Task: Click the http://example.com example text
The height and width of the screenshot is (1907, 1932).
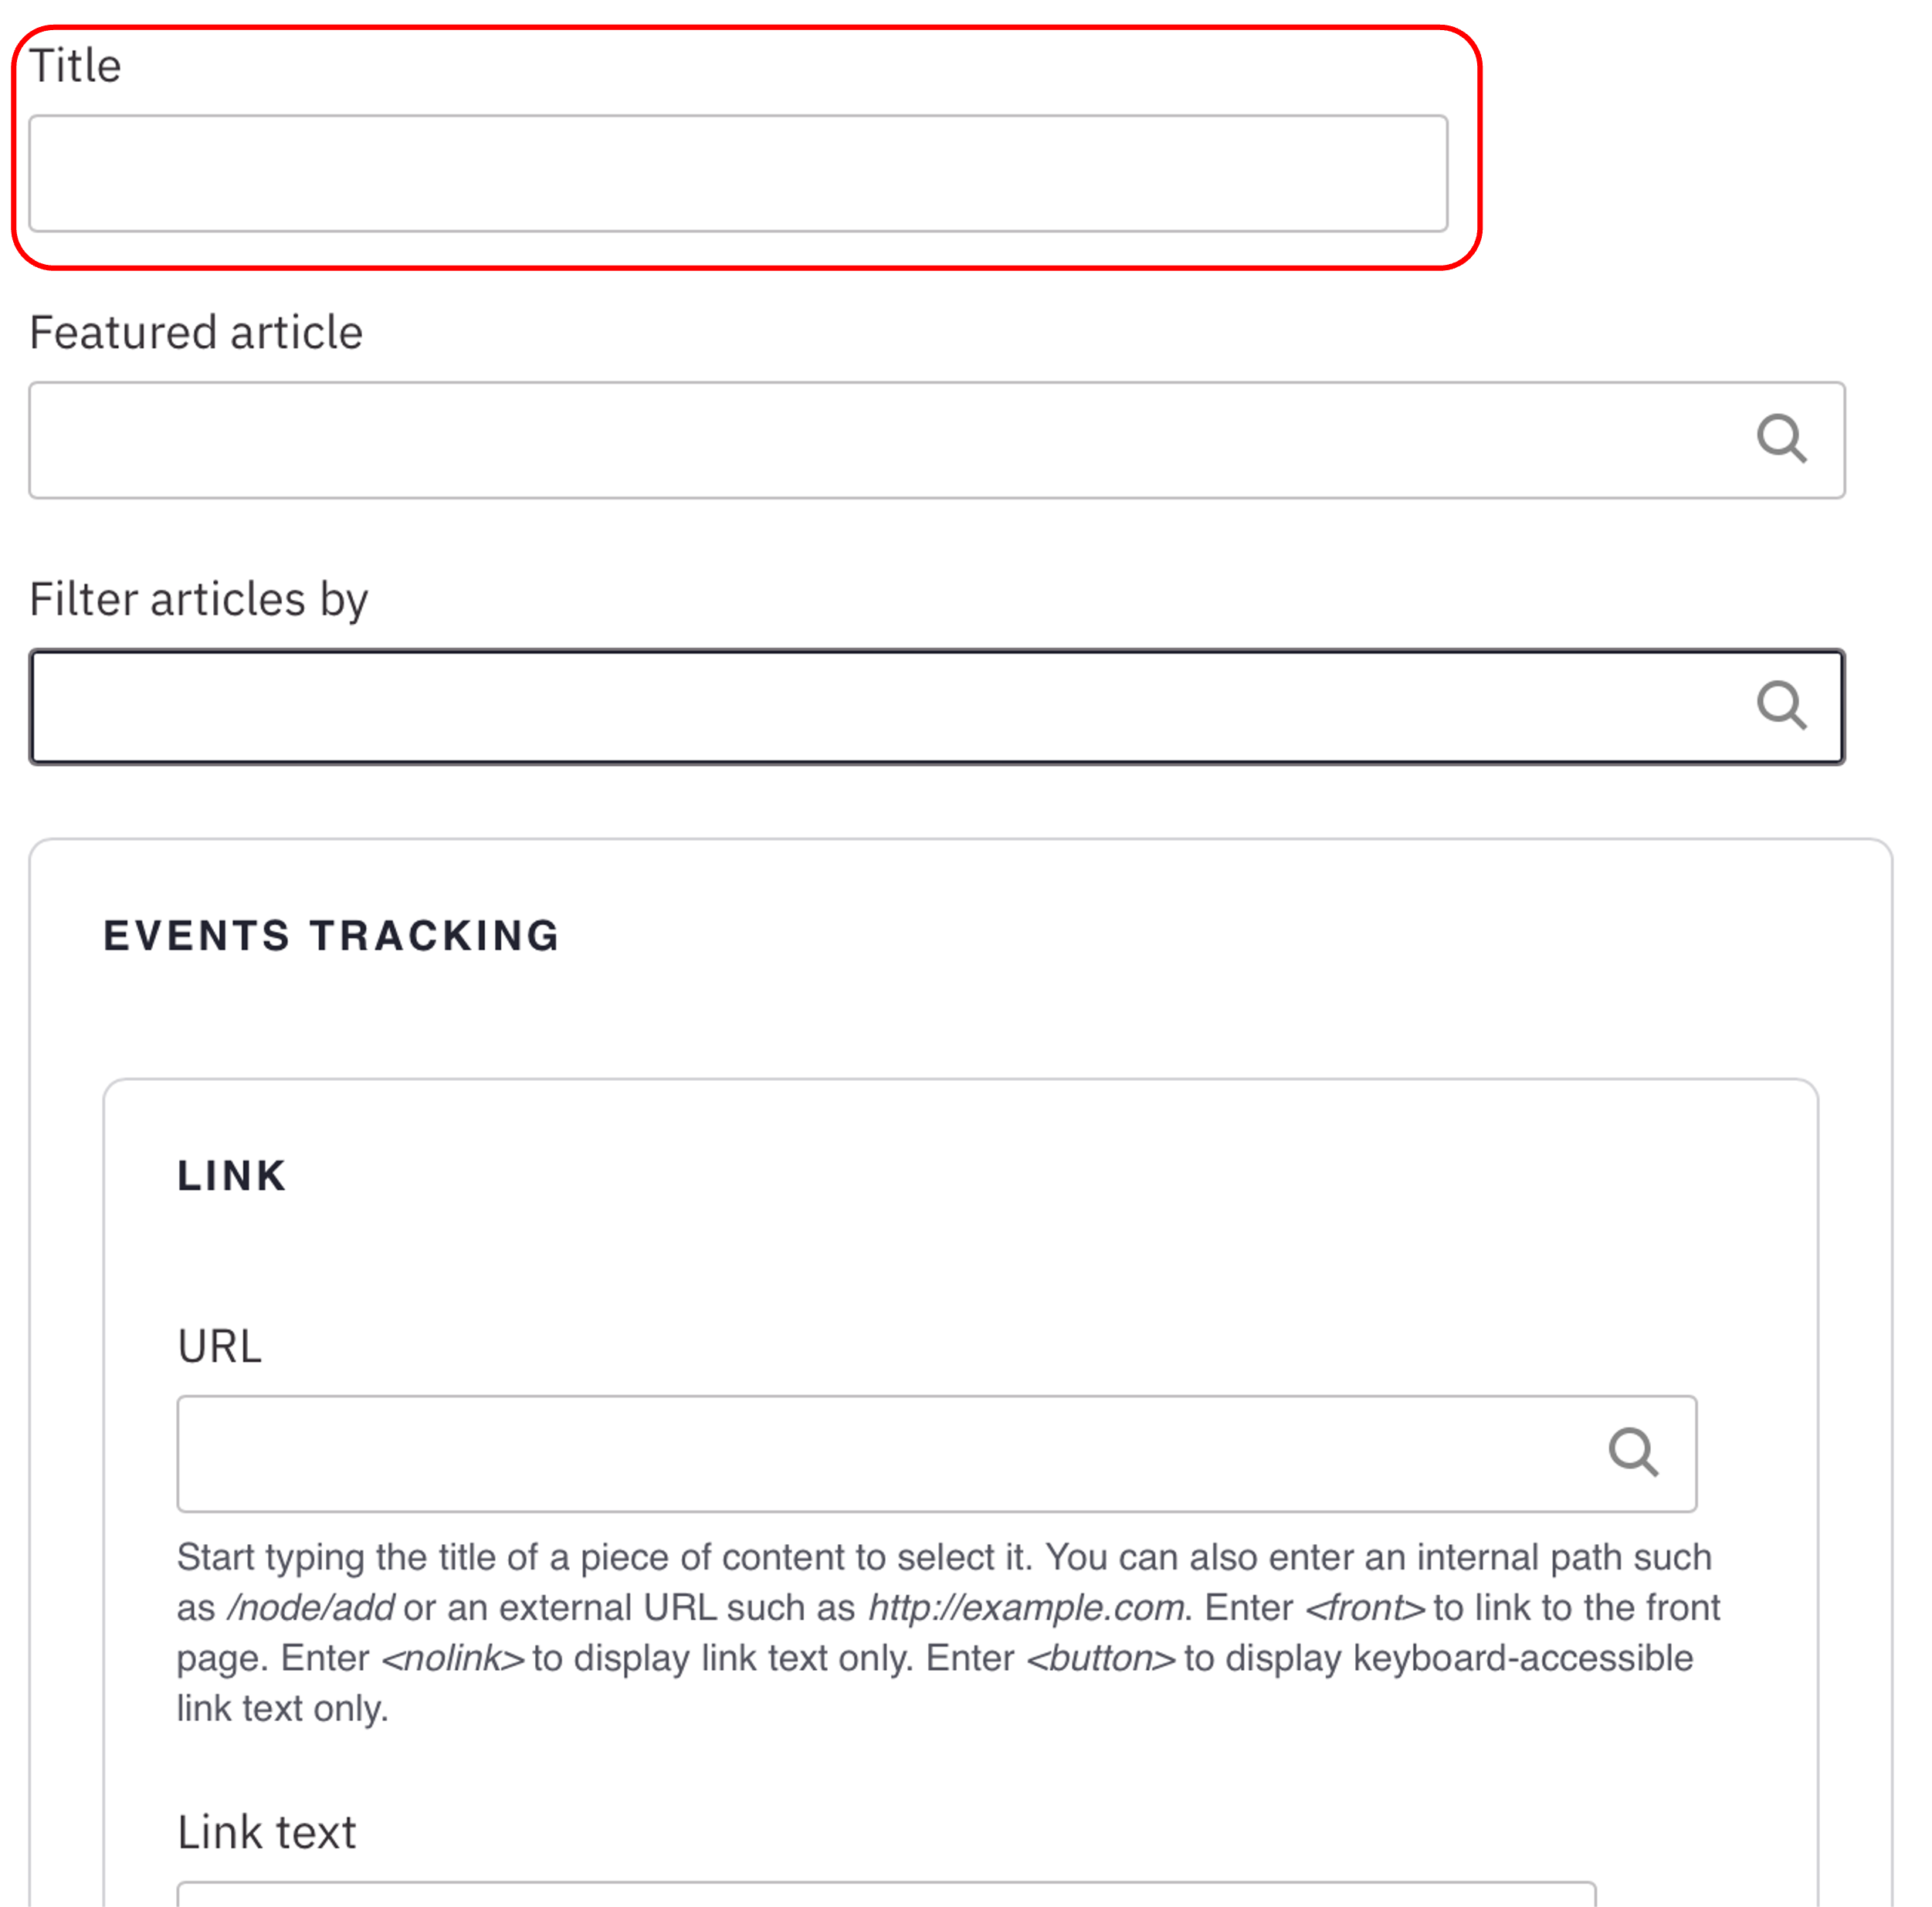Action: tap(1026, 1607)
